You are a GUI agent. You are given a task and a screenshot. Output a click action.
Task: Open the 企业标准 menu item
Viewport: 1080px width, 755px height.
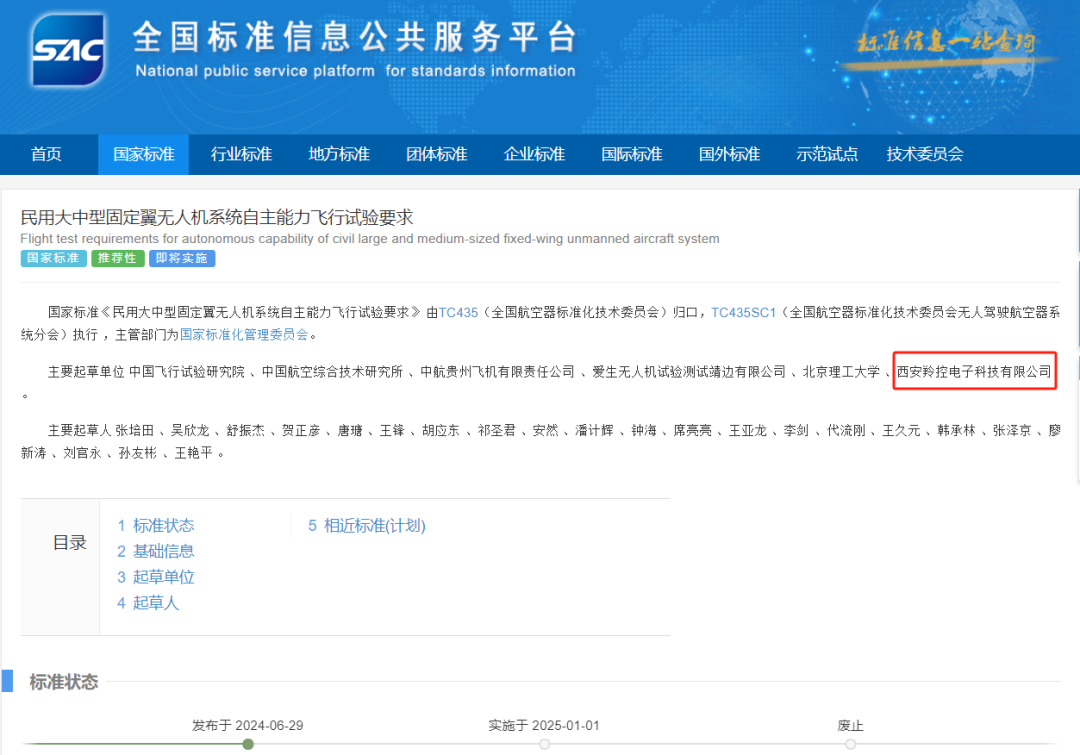click(x=534, y=154)
